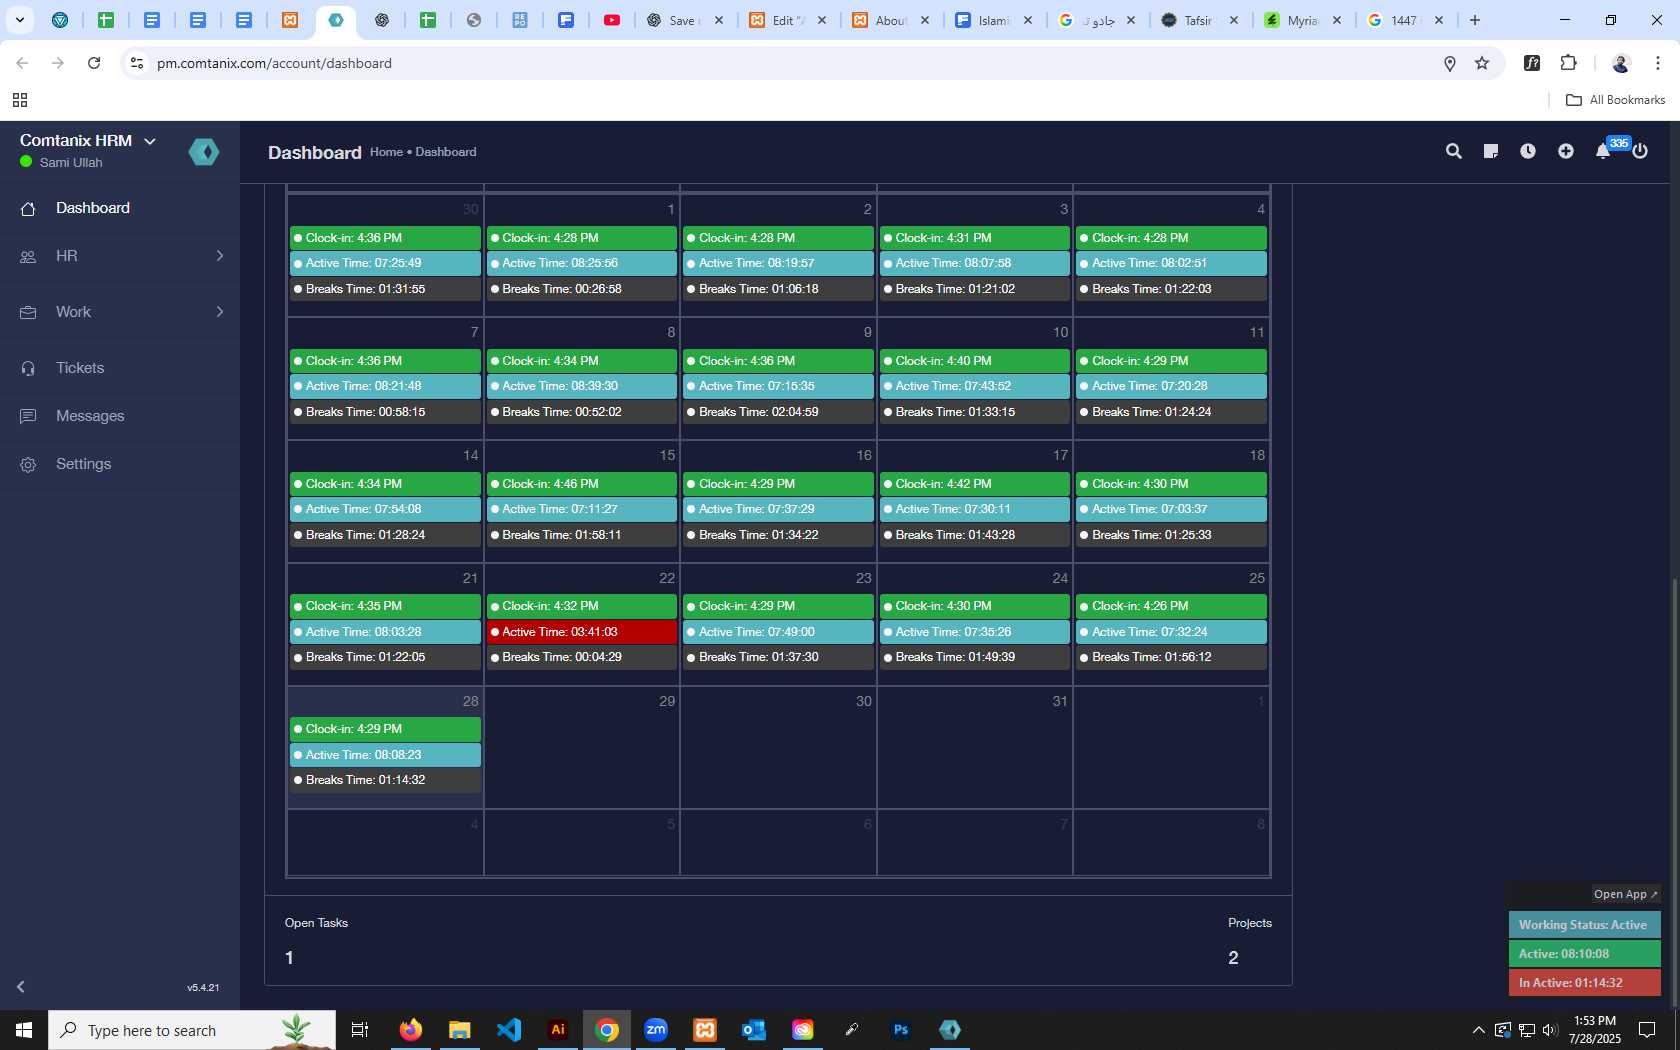Screen dimensions: 1680x1050
Task: Open a new browser tab
Action: [x=1475, y=20]
